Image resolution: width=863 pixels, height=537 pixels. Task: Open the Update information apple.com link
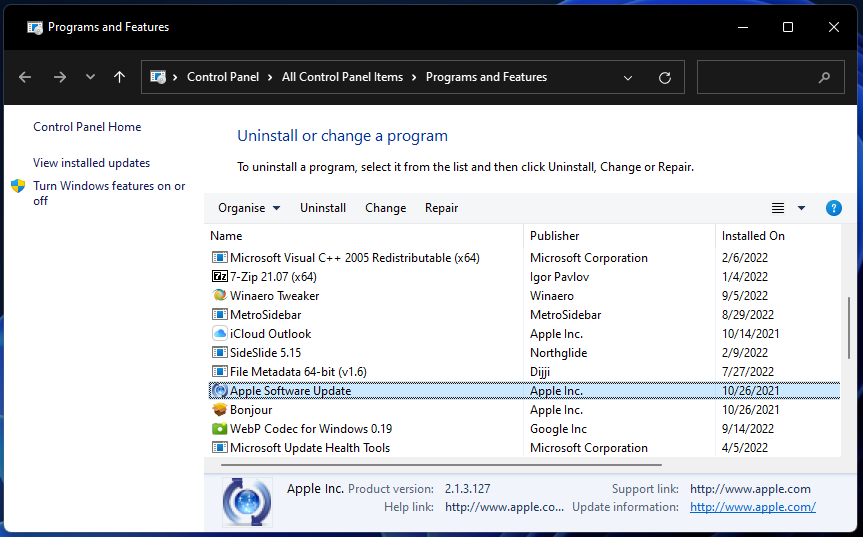coord(753,507)
